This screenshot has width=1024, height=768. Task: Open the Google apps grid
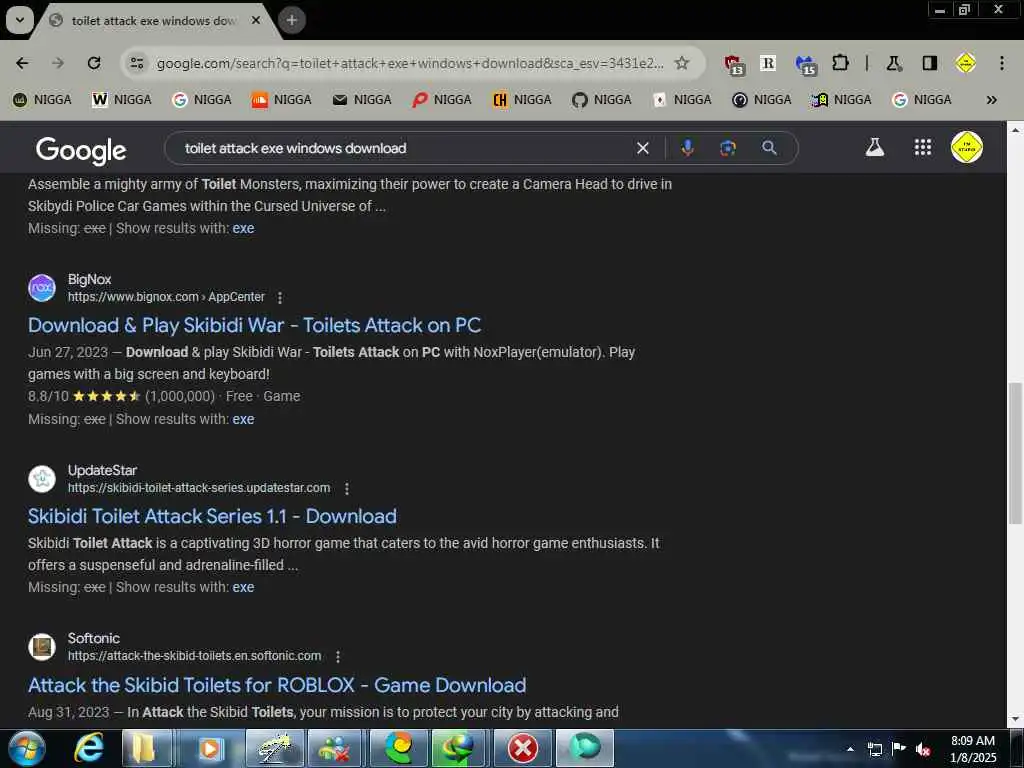[923, 147]
